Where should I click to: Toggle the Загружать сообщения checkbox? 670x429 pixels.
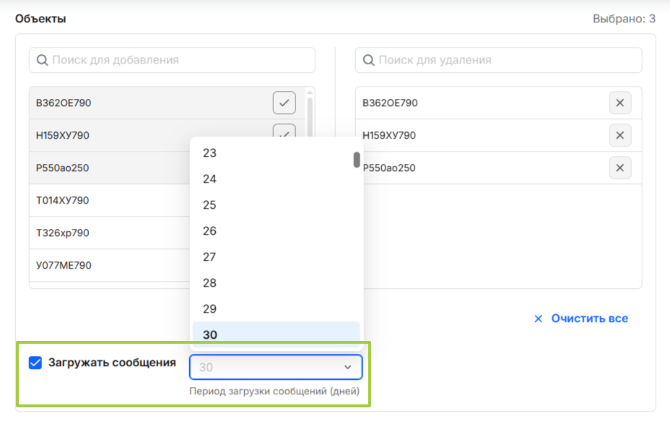click(36, 363)
